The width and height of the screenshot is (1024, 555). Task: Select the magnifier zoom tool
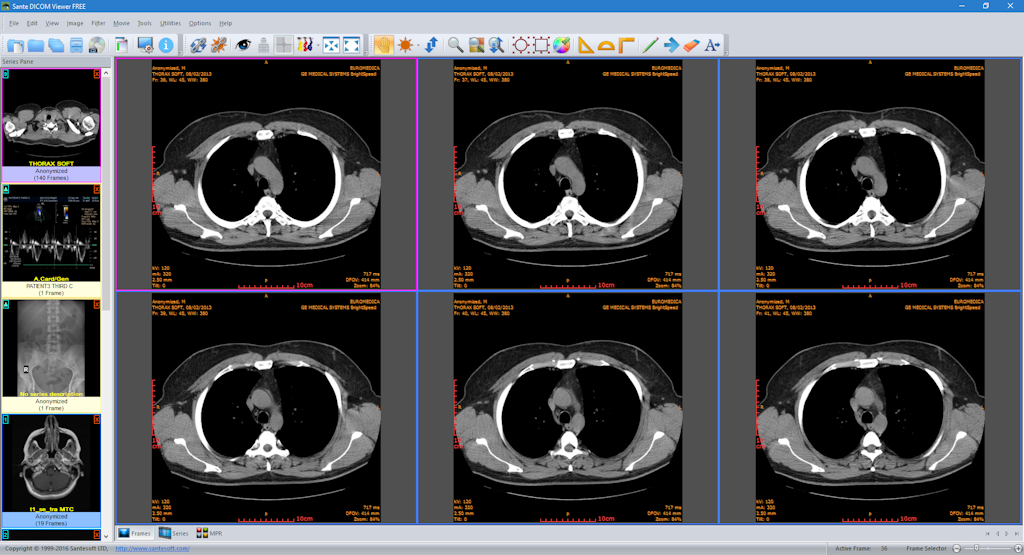click(x=455, y=45)
